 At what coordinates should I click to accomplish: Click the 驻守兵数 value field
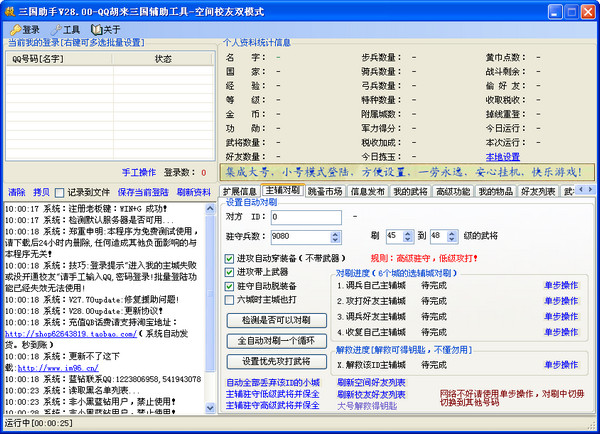click(300, 237)
